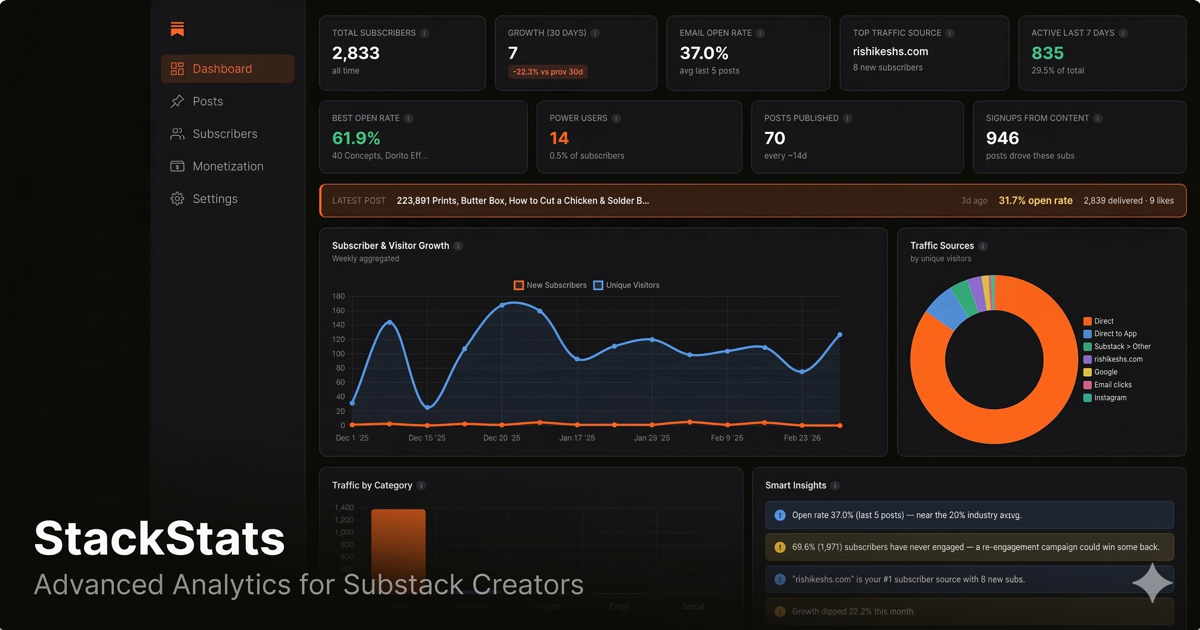This screenshot has width=1200, height=630.
Task: Expand the Traffic Sources info tooltip
Action: click(981, 245)
